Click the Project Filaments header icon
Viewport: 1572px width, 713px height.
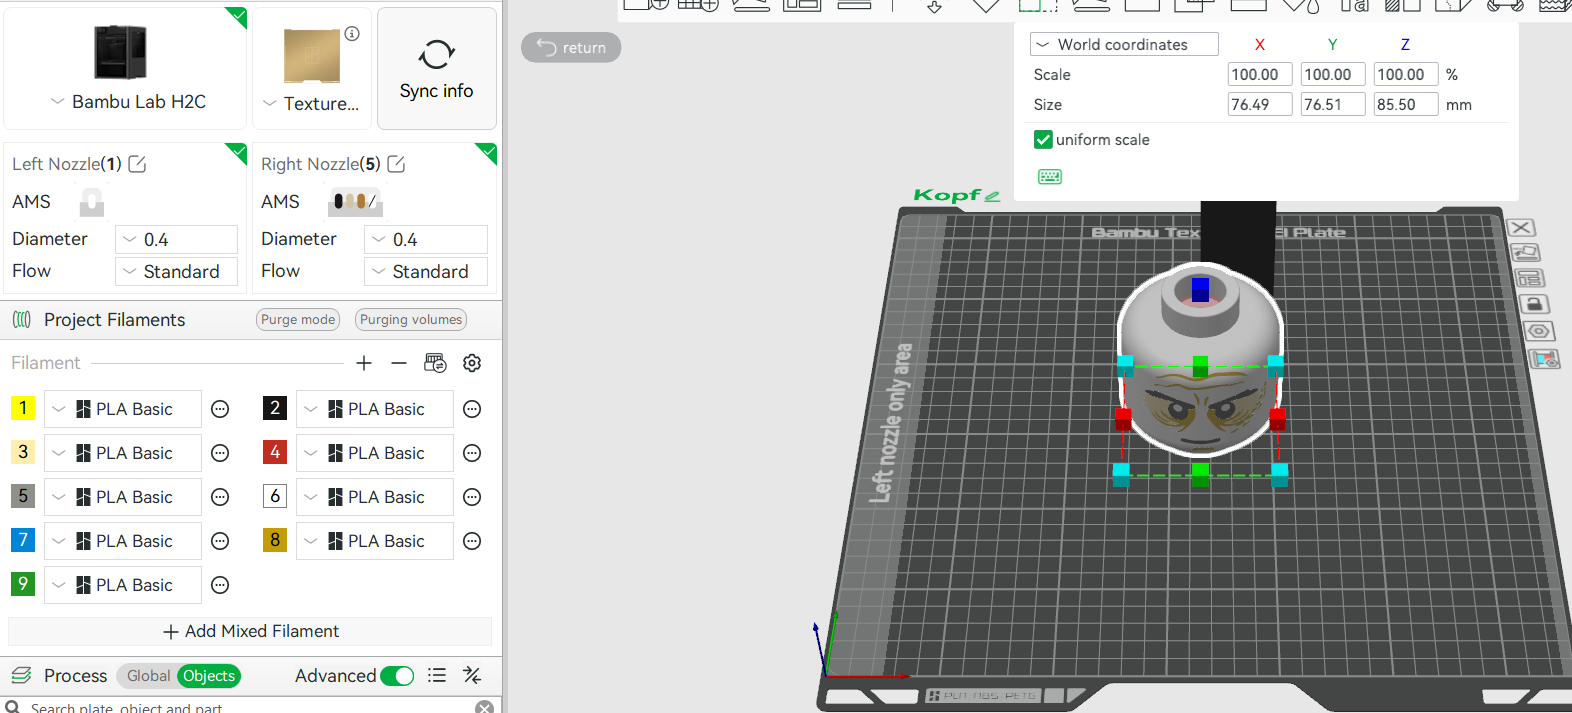[22, 320]
